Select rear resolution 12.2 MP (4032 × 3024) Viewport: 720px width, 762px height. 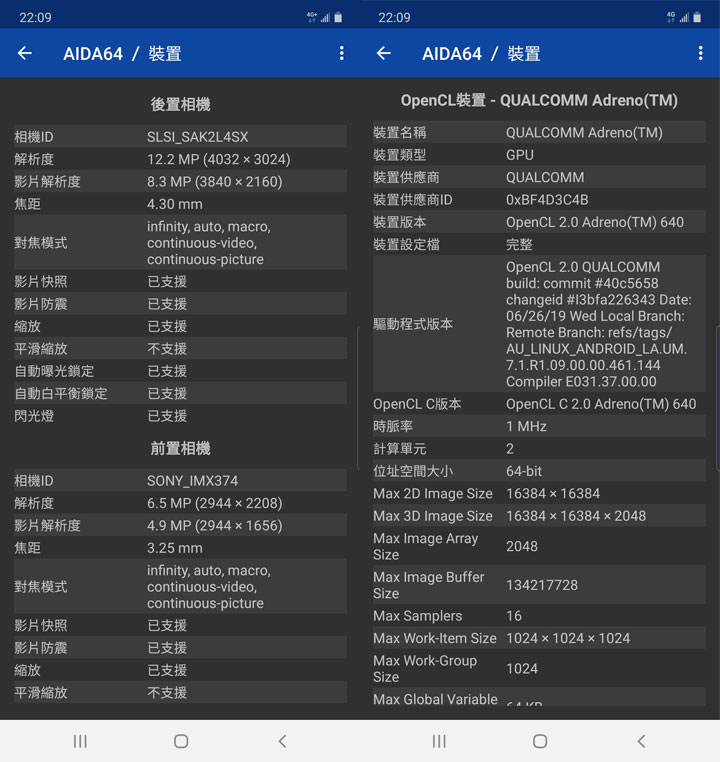click(219, 159)
